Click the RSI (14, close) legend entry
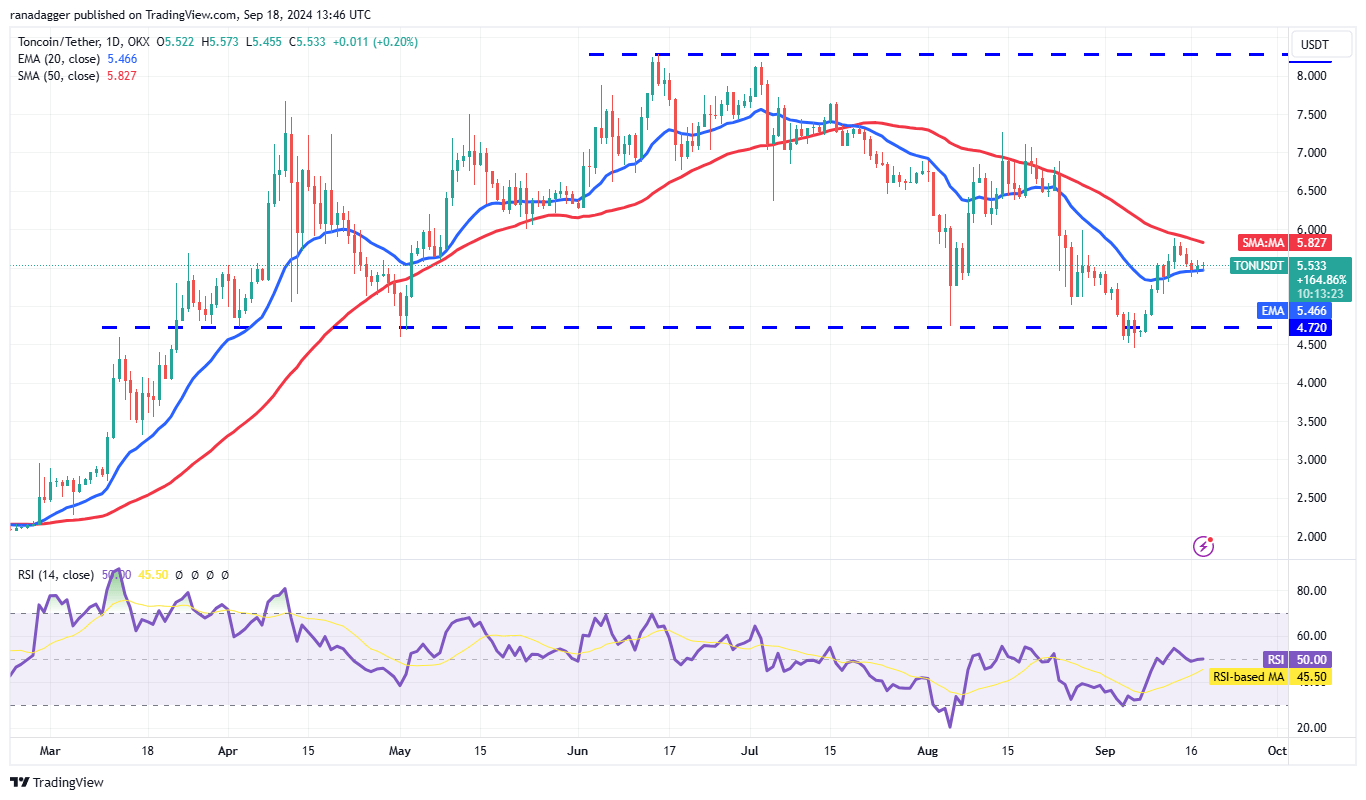 56,575
